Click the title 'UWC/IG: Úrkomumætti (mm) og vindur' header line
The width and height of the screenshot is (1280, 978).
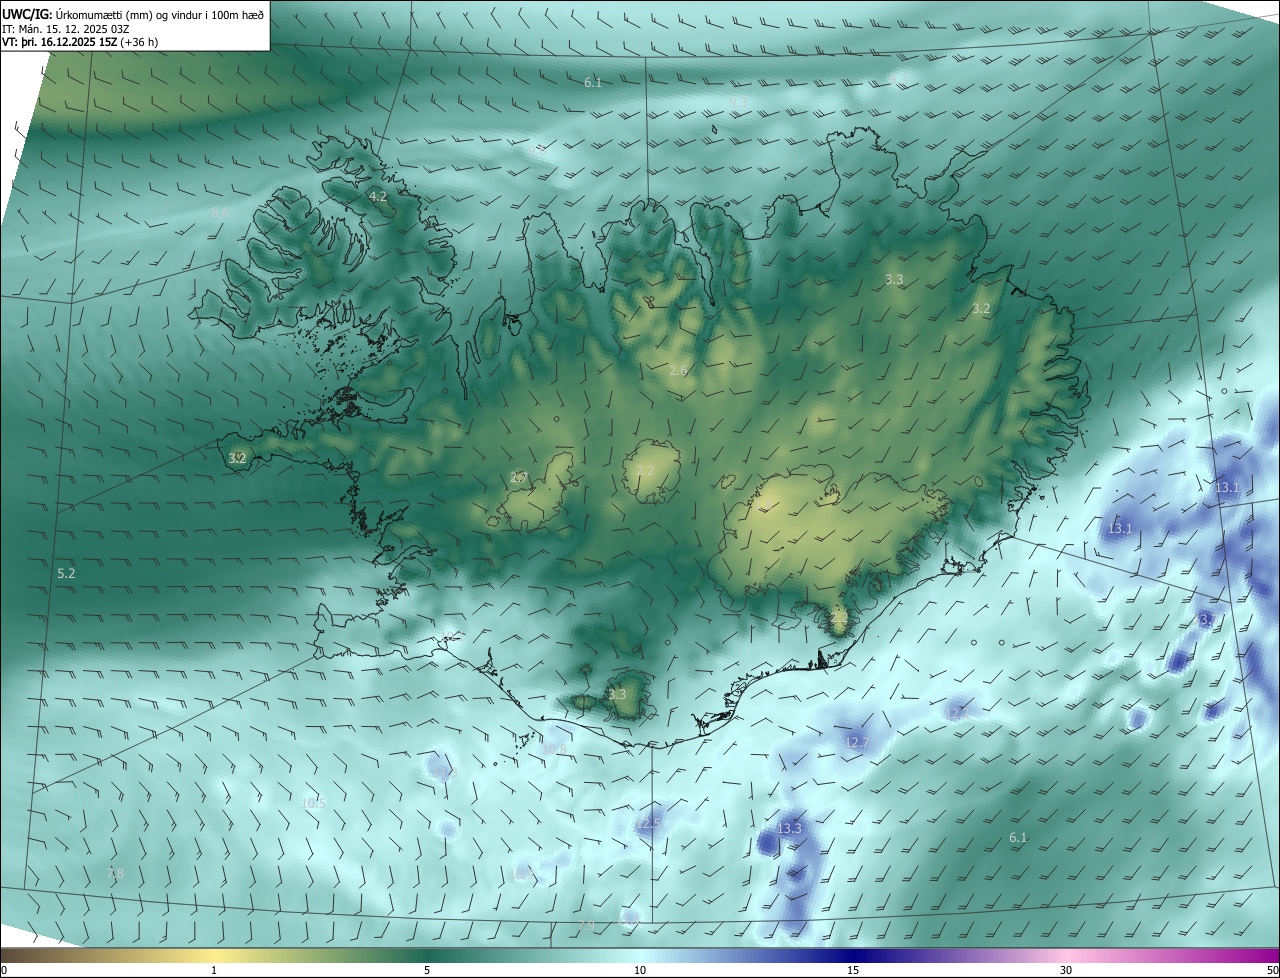click(x=133, y=14)
